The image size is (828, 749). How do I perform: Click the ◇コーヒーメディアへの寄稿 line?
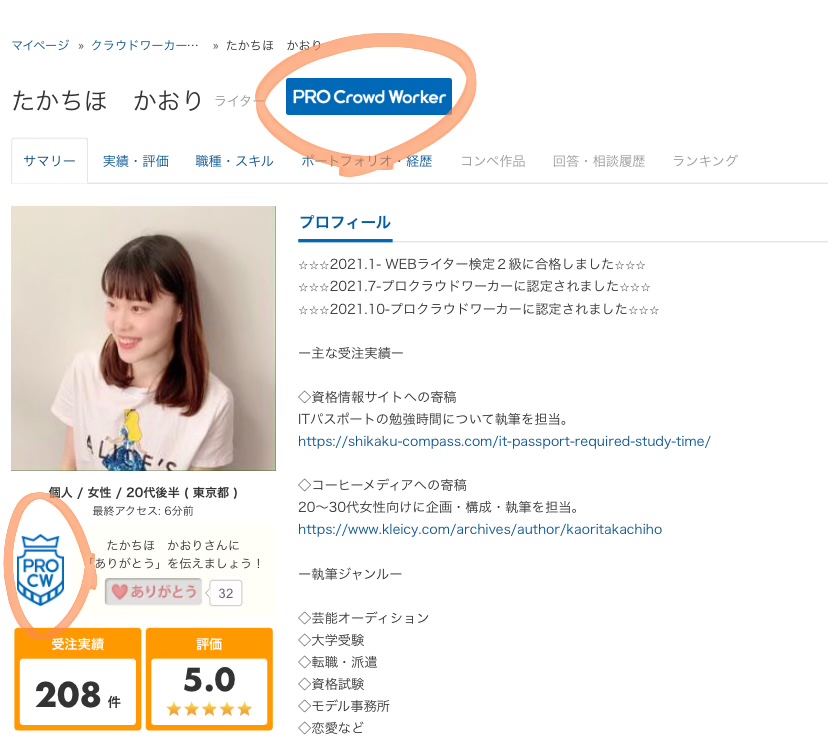[382, 485]
